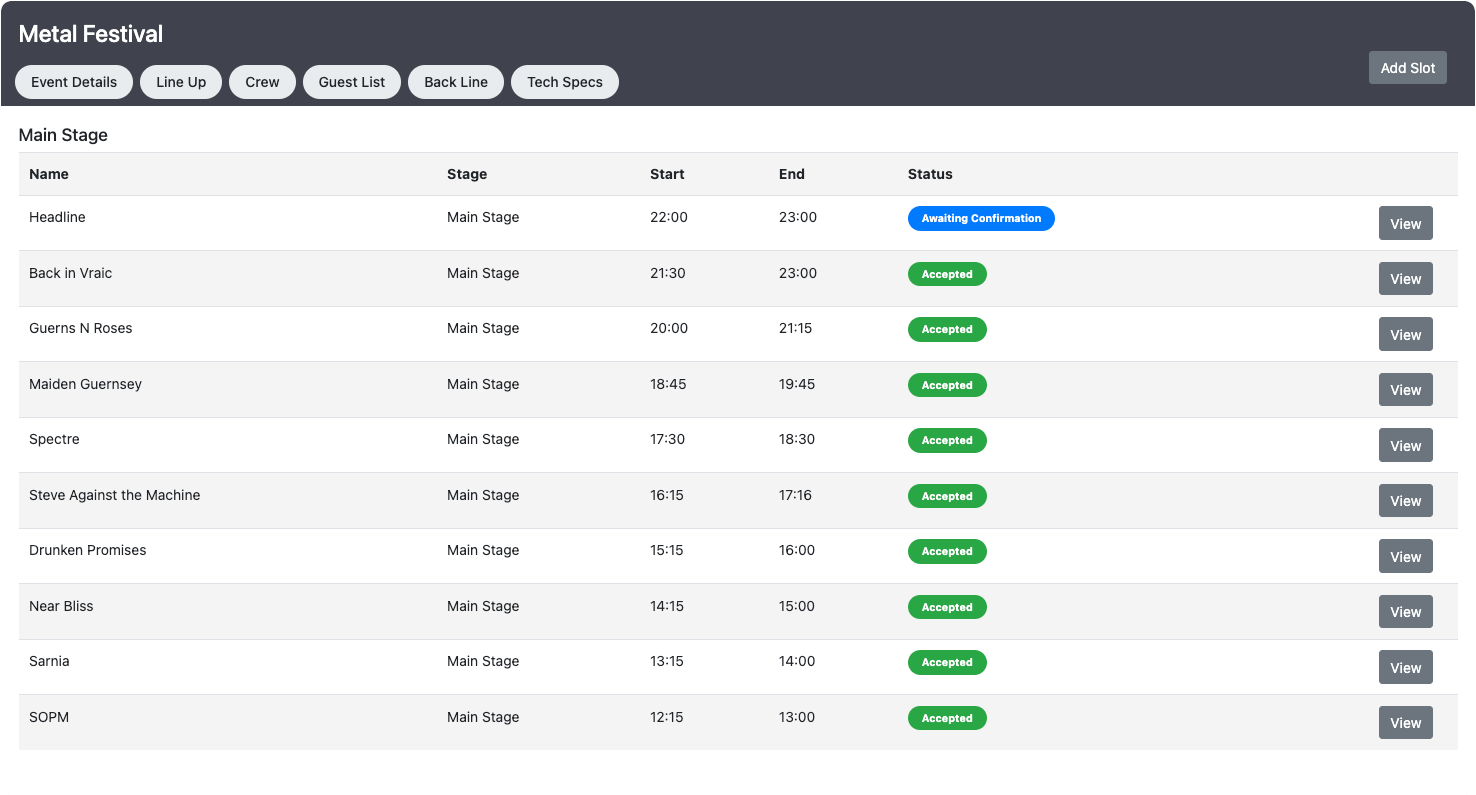Open the Crew section
Viewport: 1476px width, 795px height.
[x=262, y=82]
